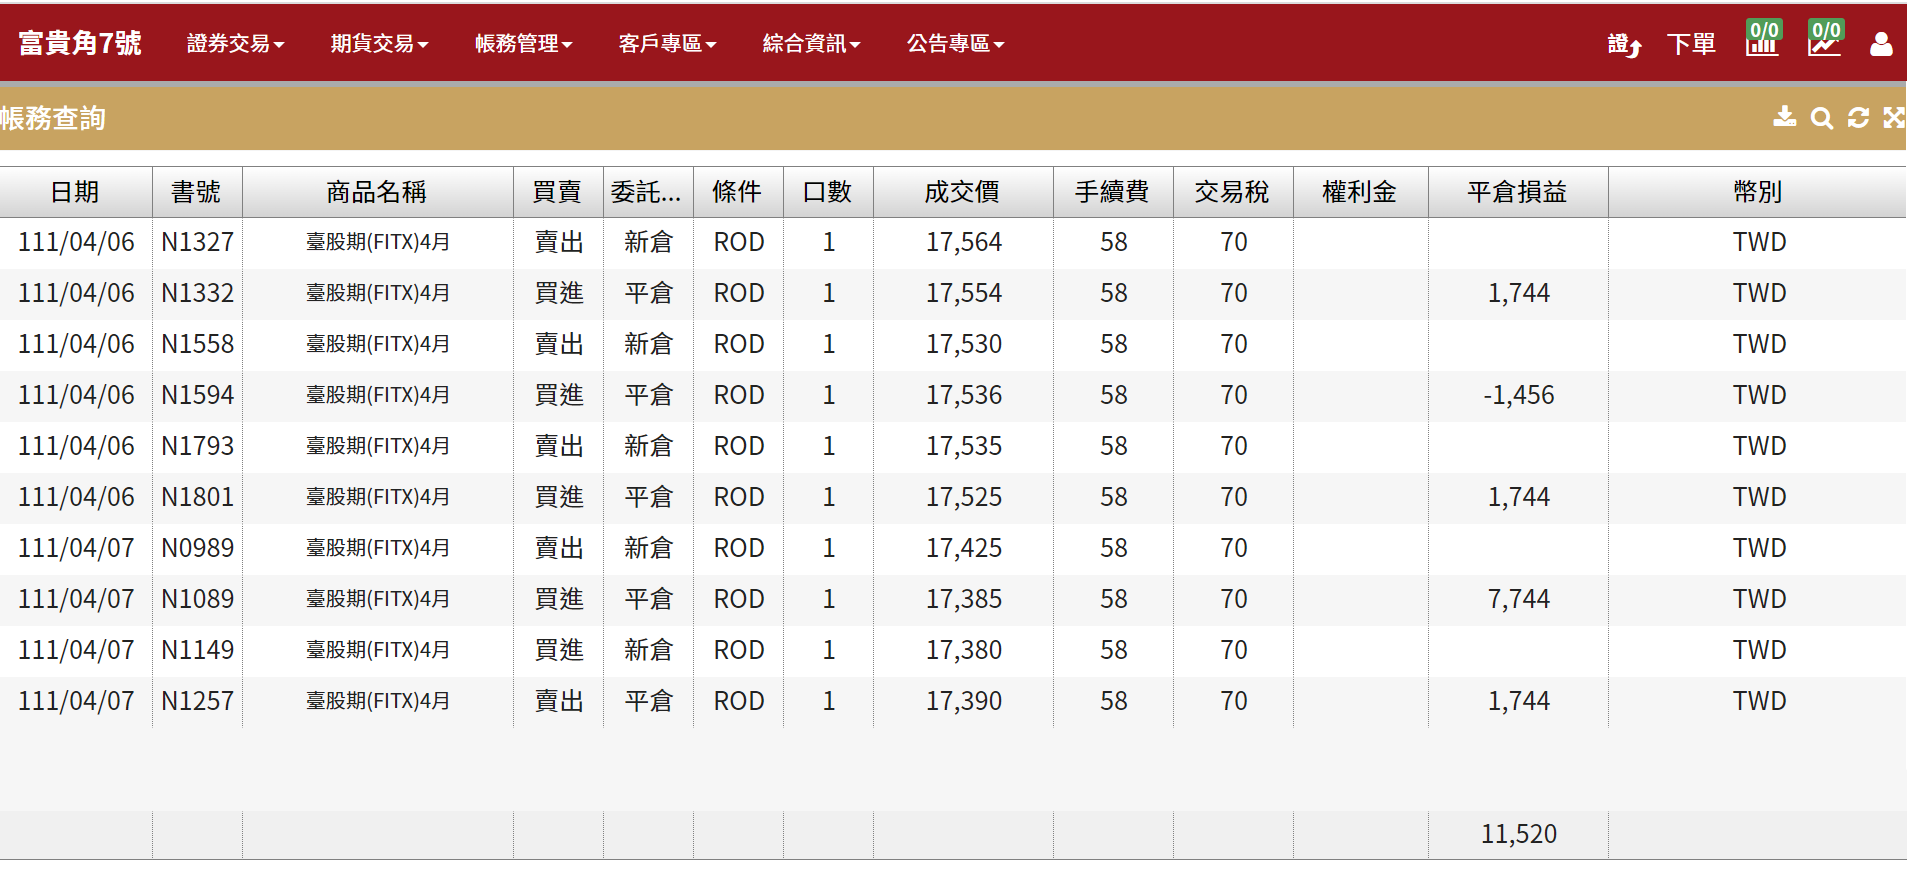Click the 權利金 column header
The height and width of the screenshot is (882, 1920).
coord(1360,192)
